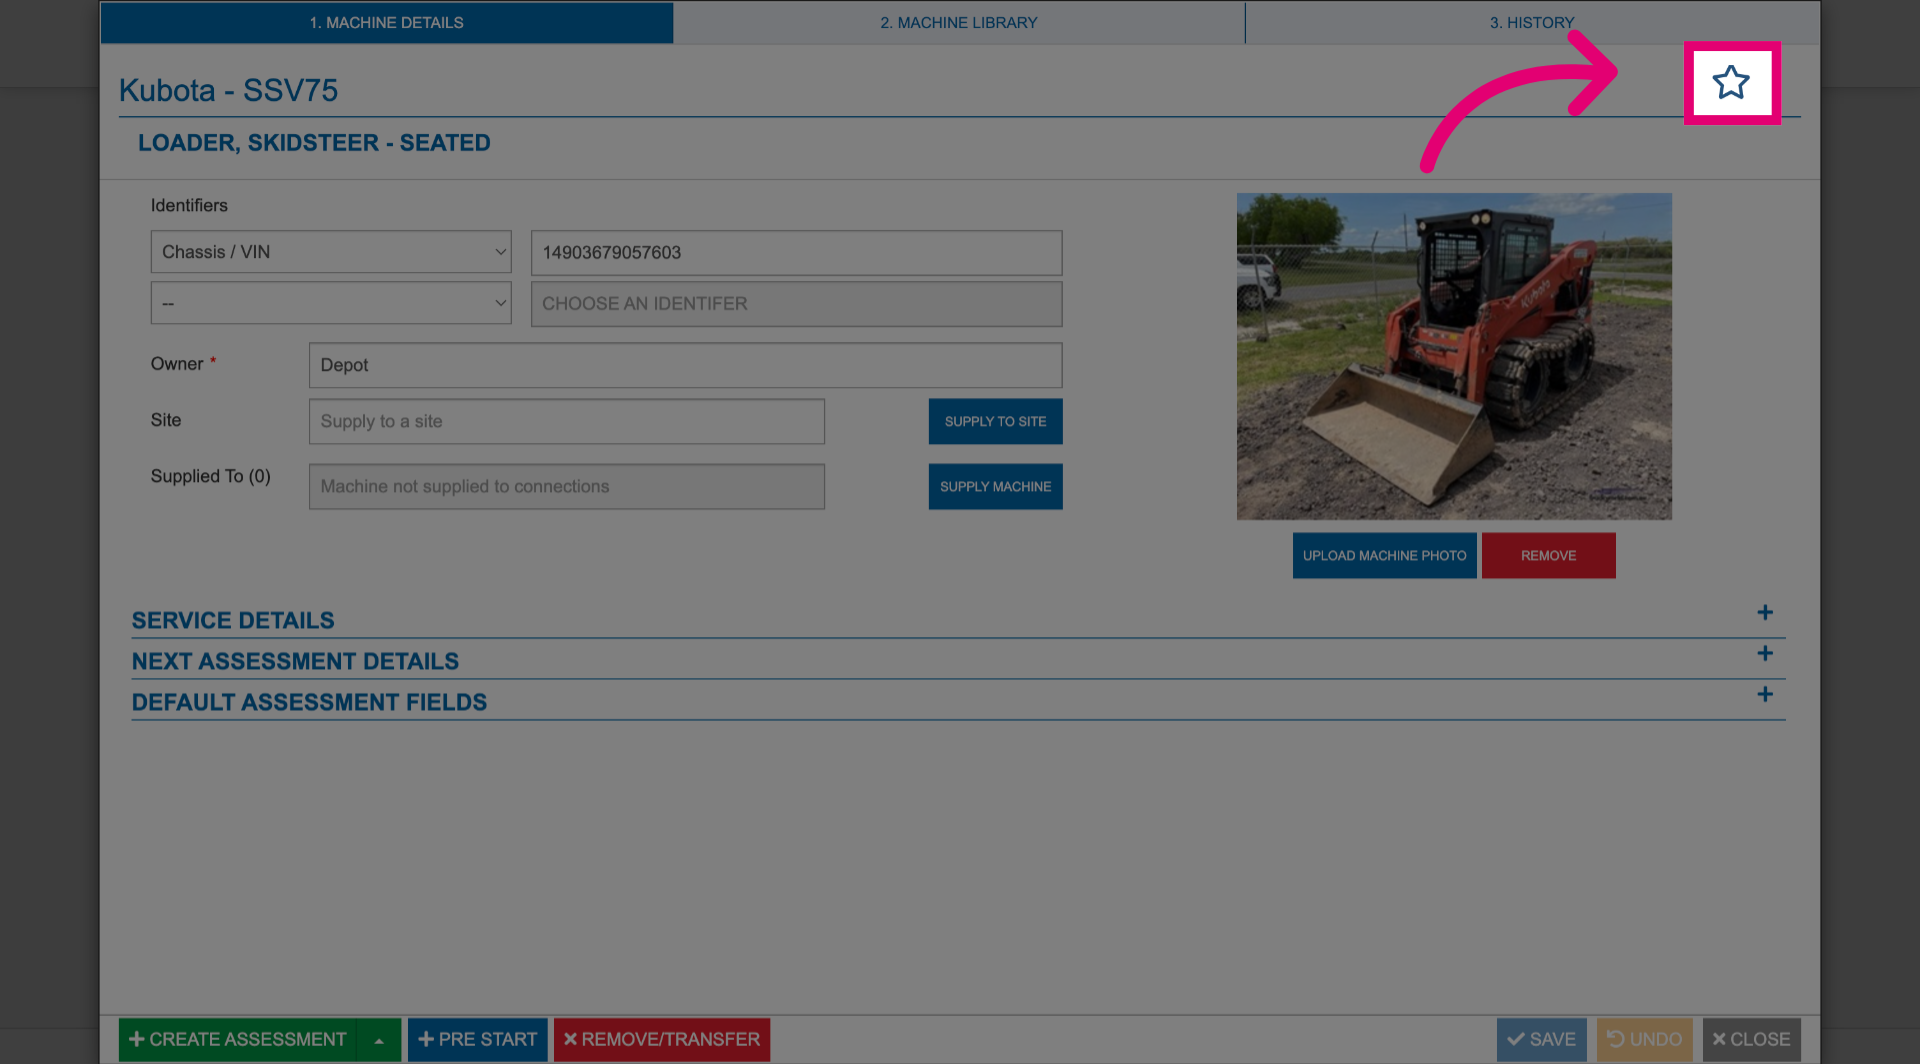The width and height of the screenshot is (1920, 1064).
Task: Remove the machine photo
Action: point(1548,555)
